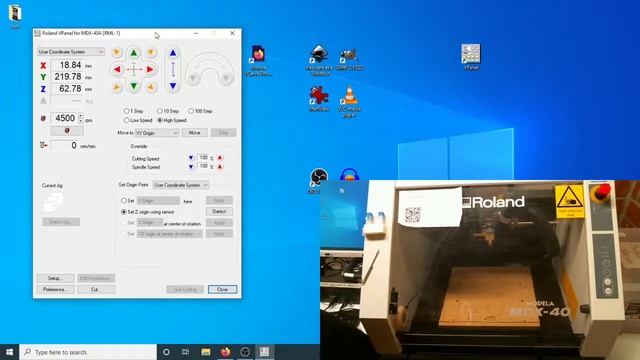Open the Inkscape desktop shortcut

319,60
